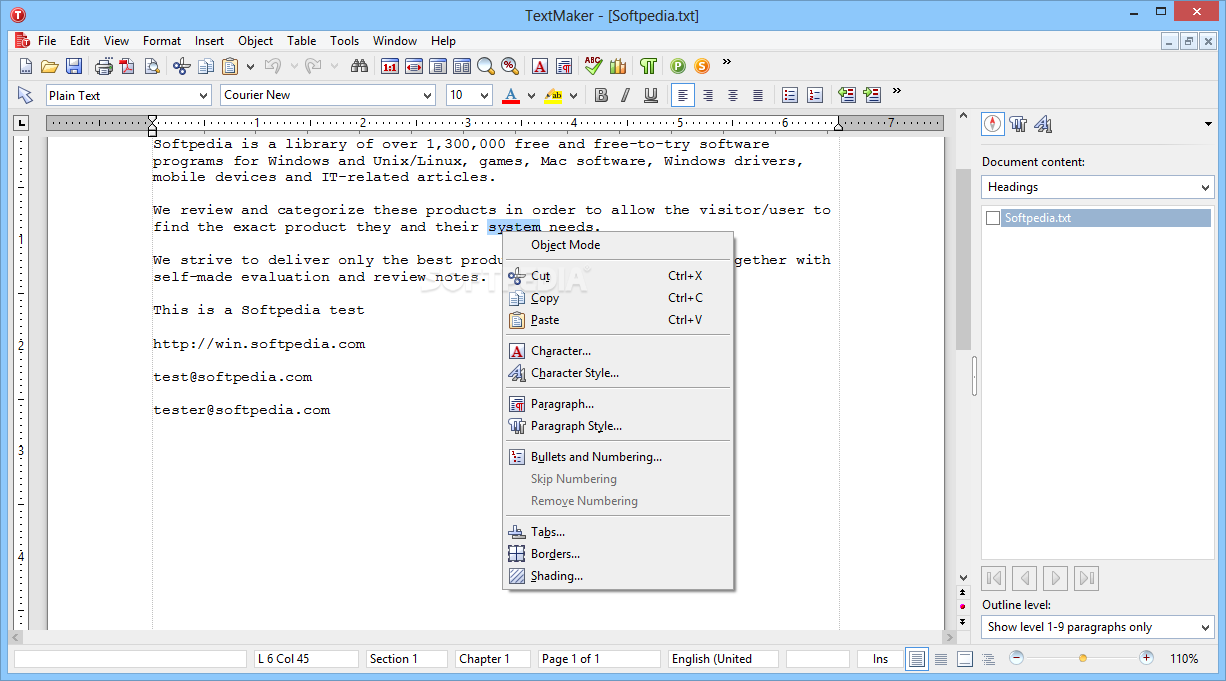Choose Character... from the context menu
This screenshot has height=681, width=1226.
pyautogui.click(x=617, y=351)
